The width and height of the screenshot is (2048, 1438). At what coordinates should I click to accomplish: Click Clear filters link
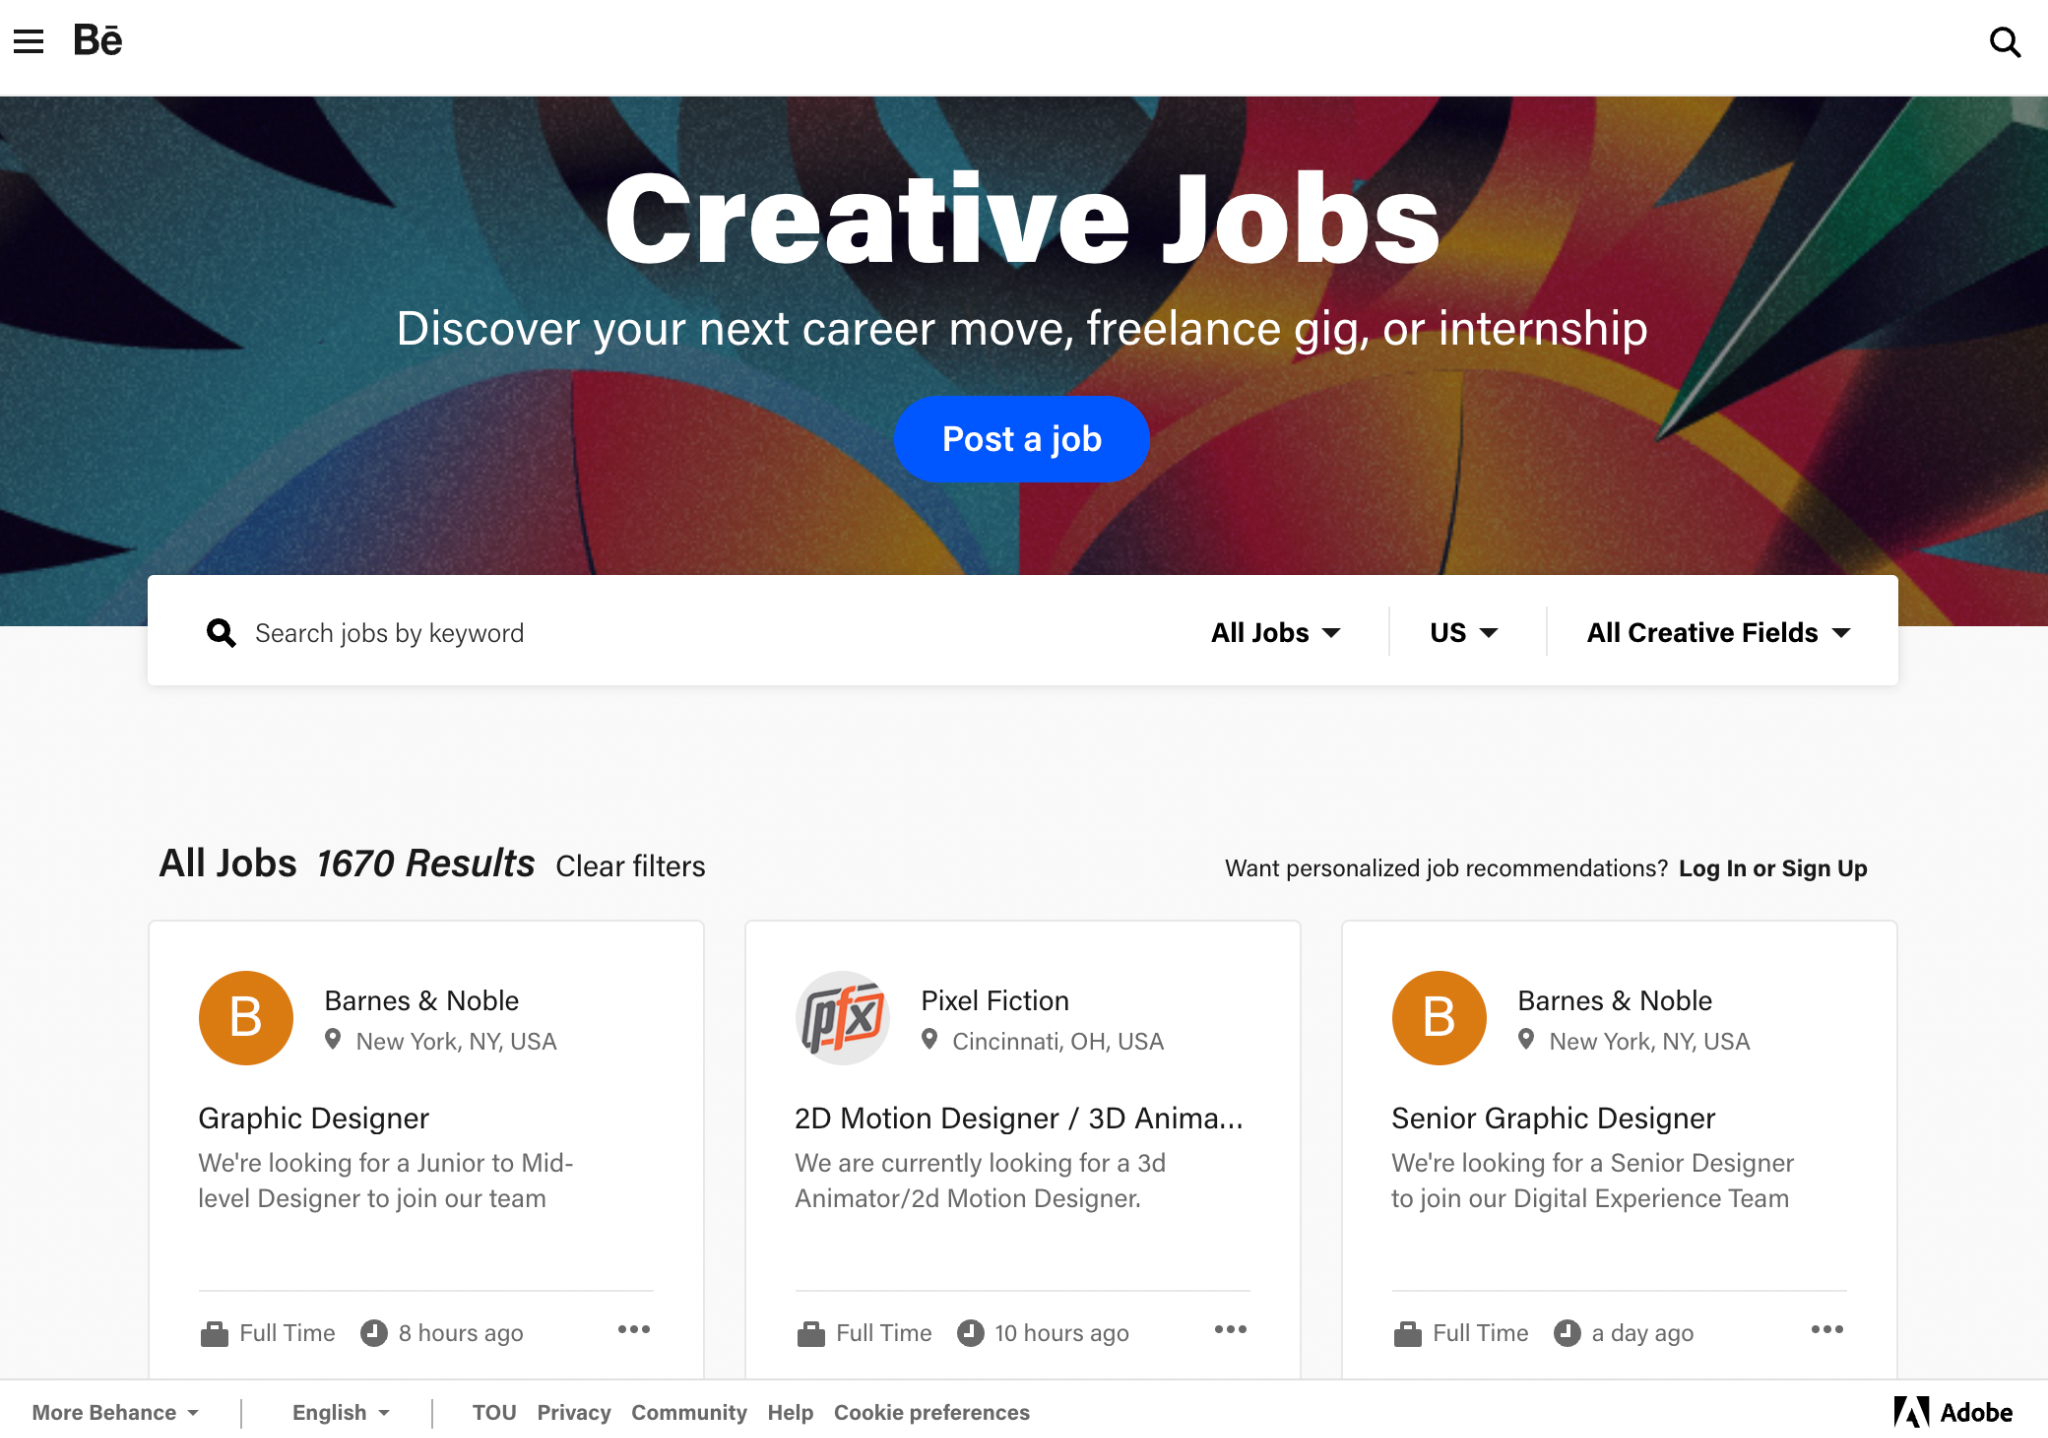point(630,866)
